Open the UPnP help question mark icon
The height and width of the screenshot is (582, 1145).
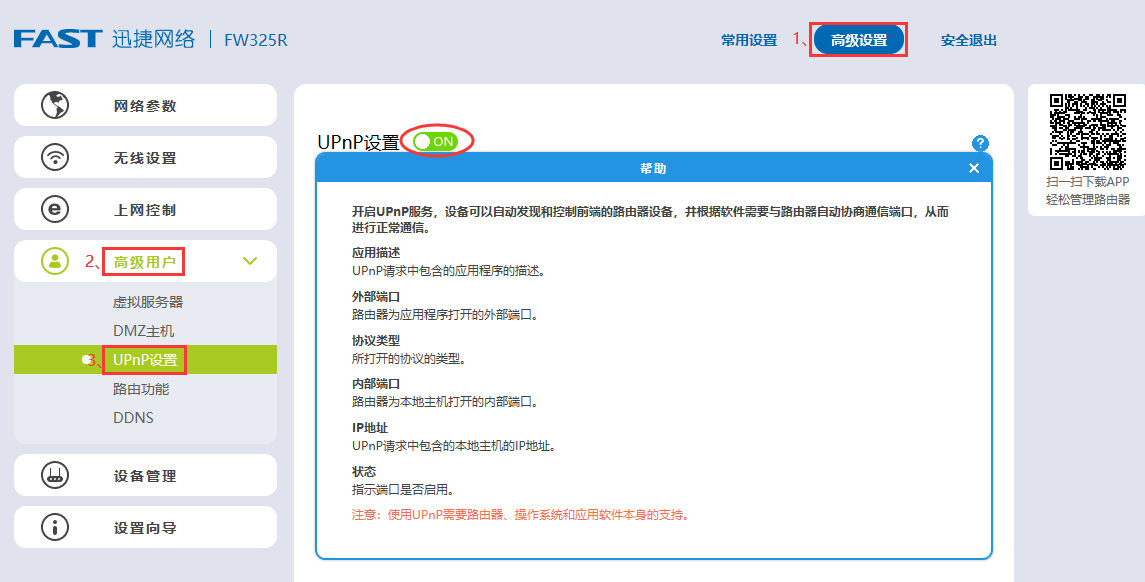pos(980,143)
